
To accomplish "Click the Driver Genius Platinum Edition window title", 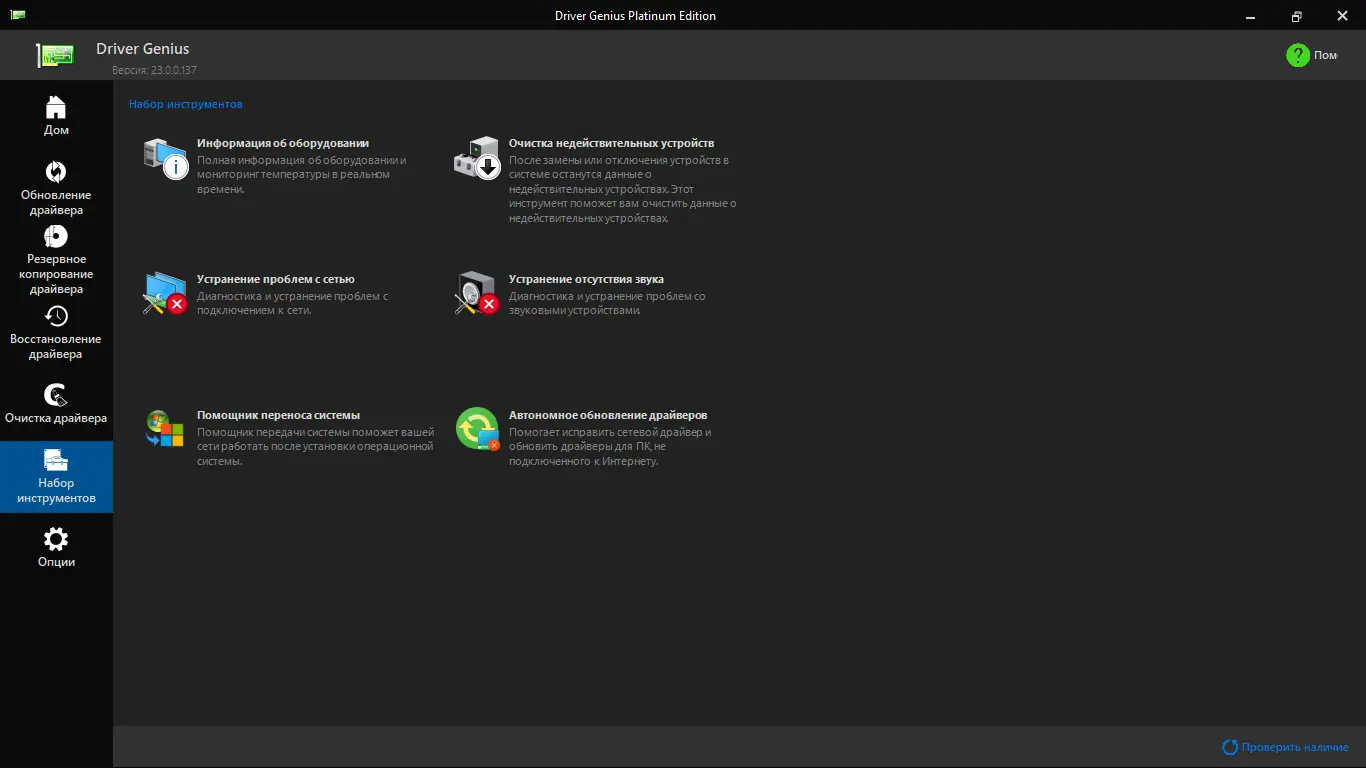I will coord(635,15).
